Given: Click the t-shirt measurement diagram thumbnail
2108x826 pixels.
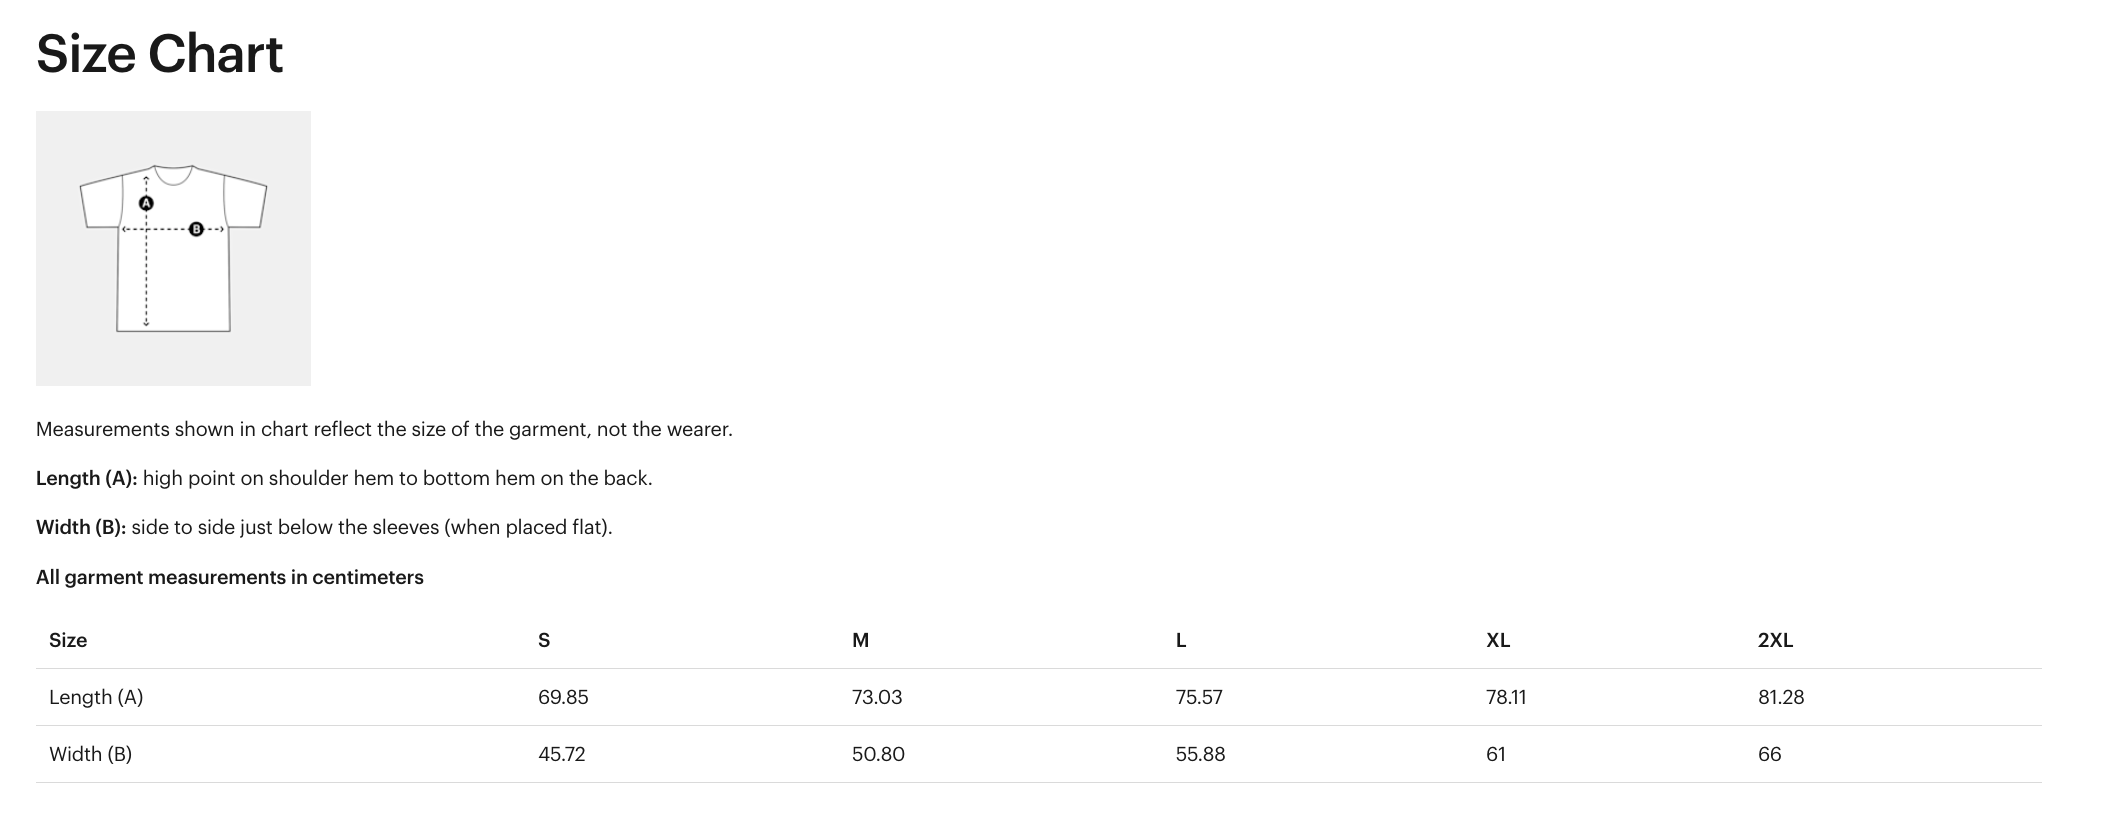Looking at the screenshot, I should [173, 248].
